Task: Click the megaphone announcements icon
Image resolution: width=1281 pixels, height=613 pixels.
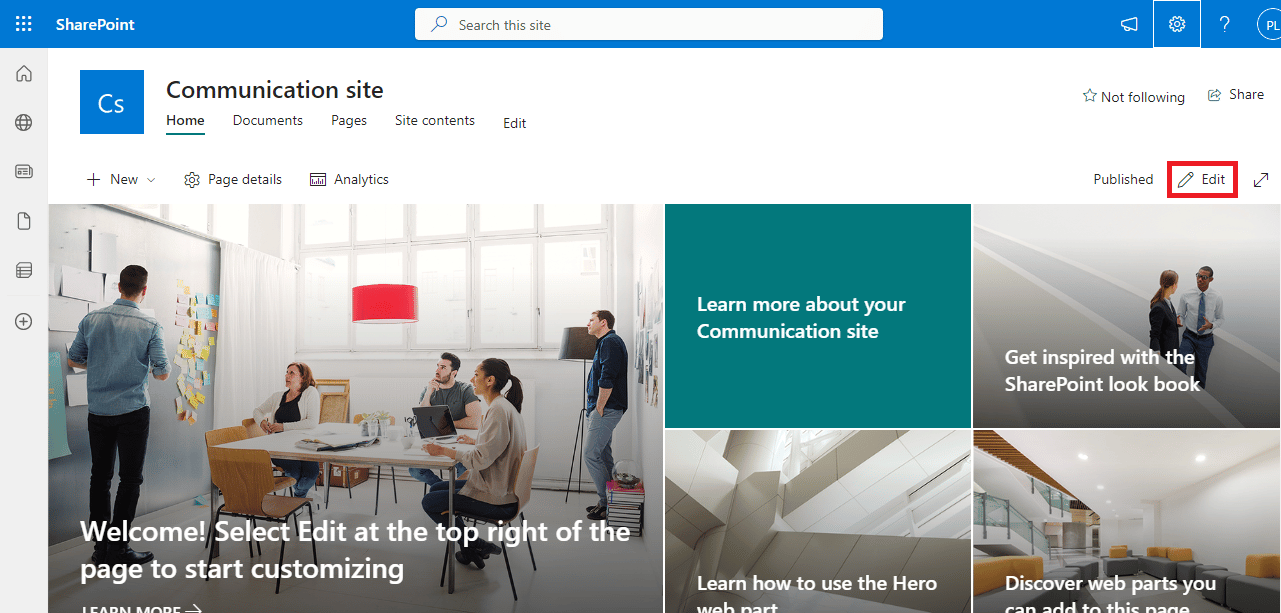Action: tap(1129, 24)
